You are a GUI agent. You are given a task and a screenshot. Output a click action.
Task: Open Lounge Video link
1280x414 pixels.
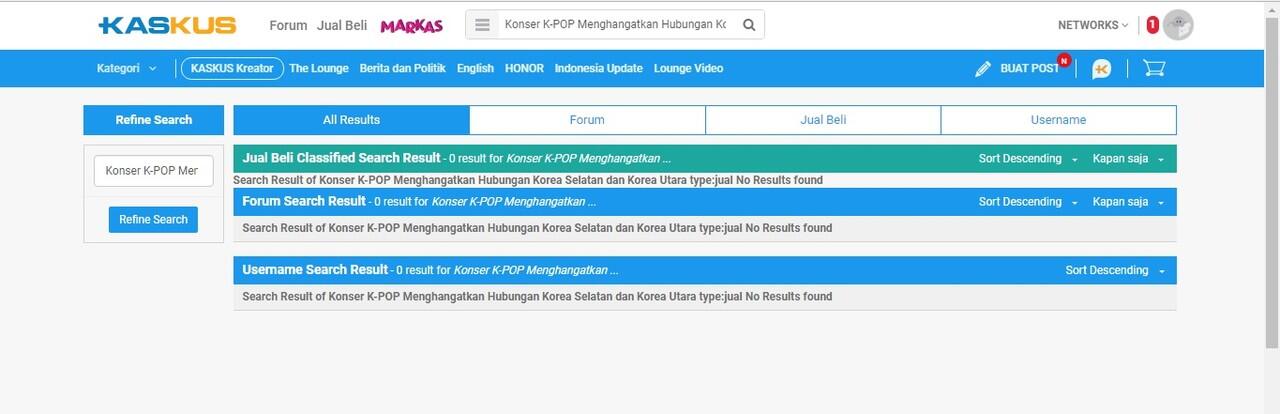click(x=688, y=68)
